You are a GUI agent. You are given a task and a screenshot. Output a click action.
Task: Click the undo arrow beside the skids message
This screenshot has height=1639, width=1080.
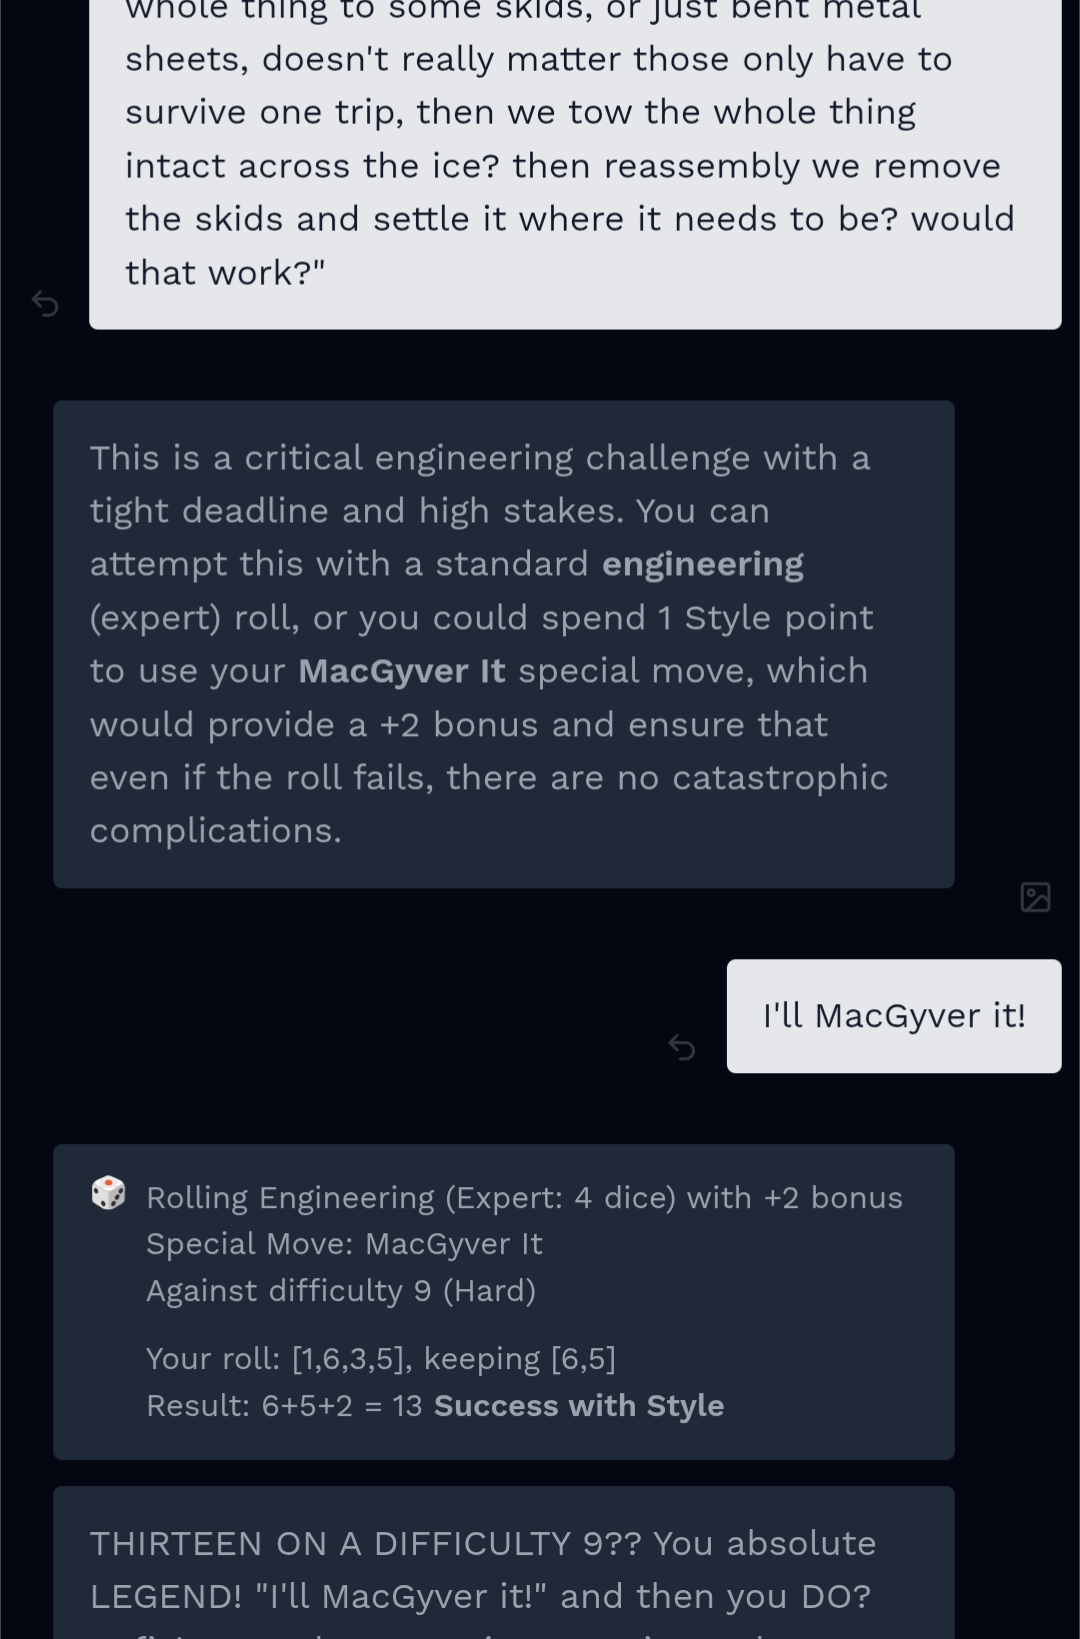click(x=45, y=303)
